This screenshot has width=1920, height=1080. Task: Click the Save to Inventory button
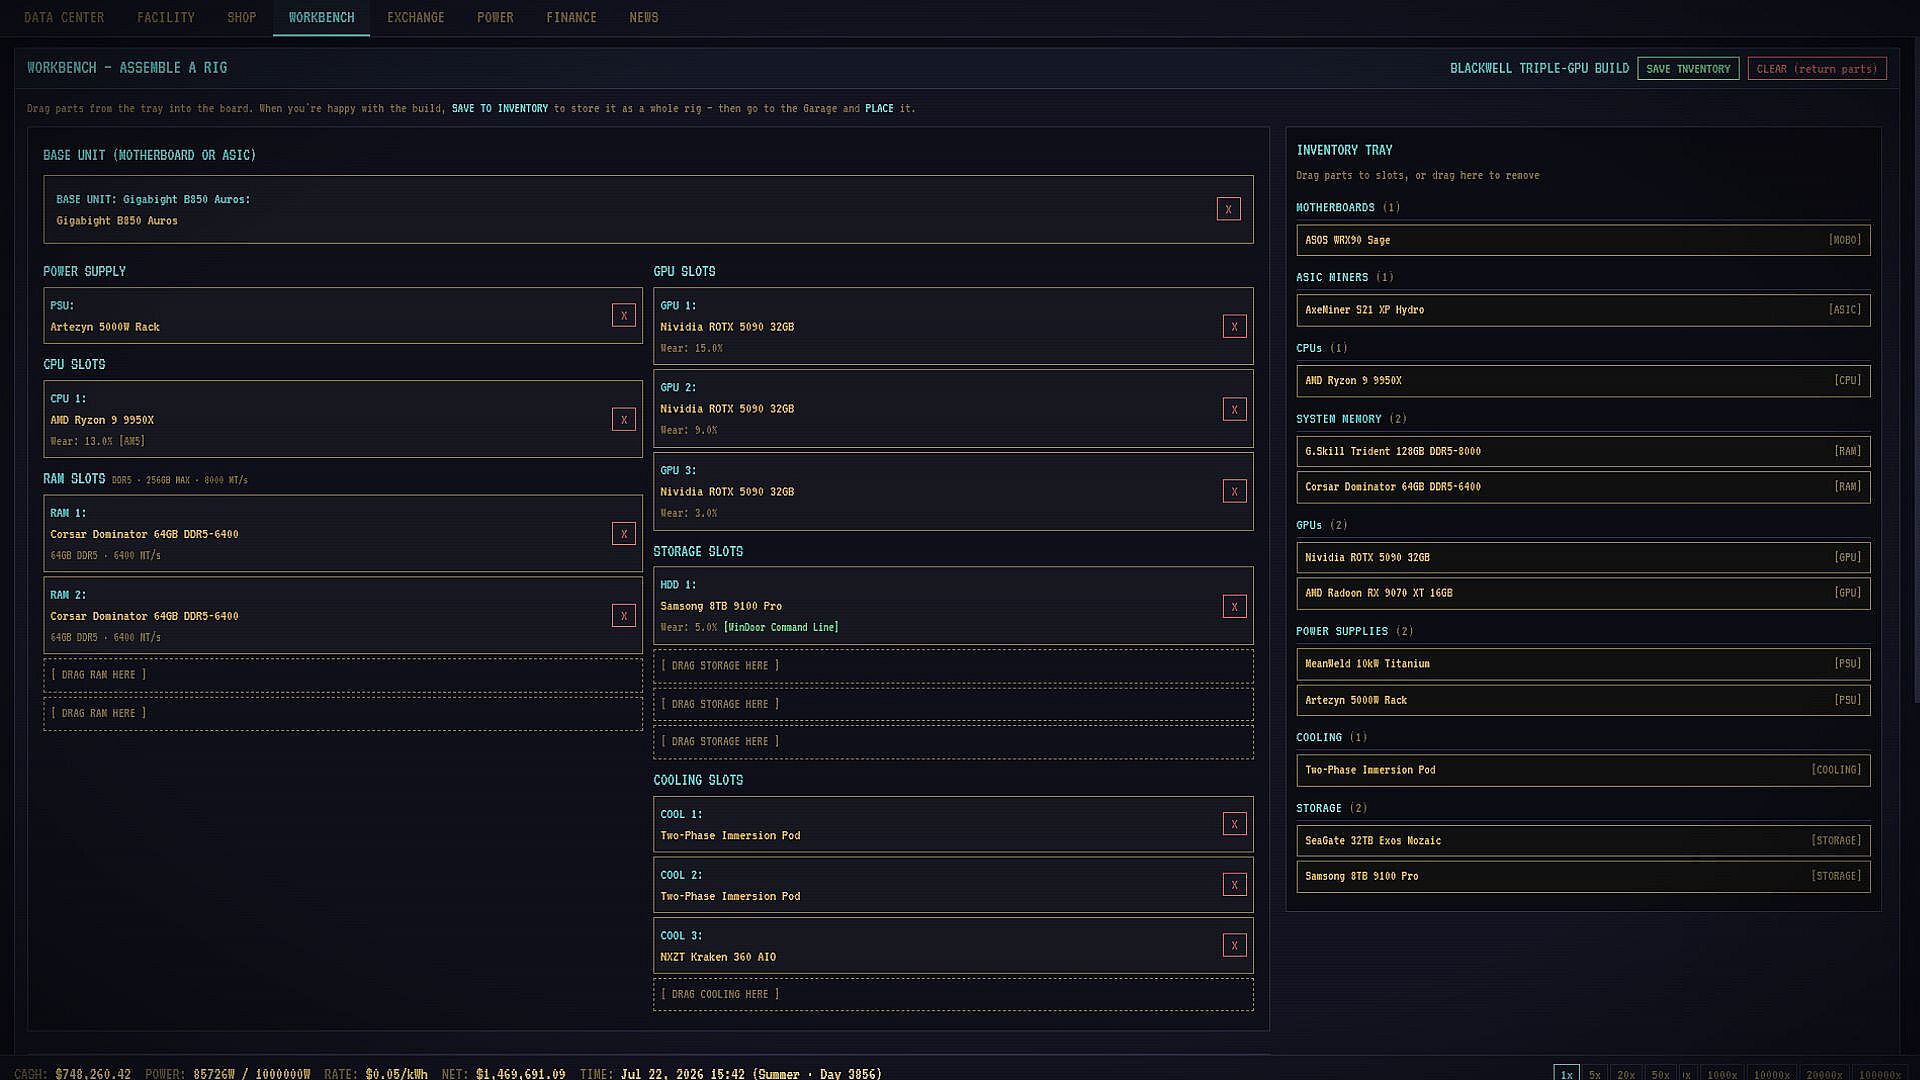coord(1688,69)
